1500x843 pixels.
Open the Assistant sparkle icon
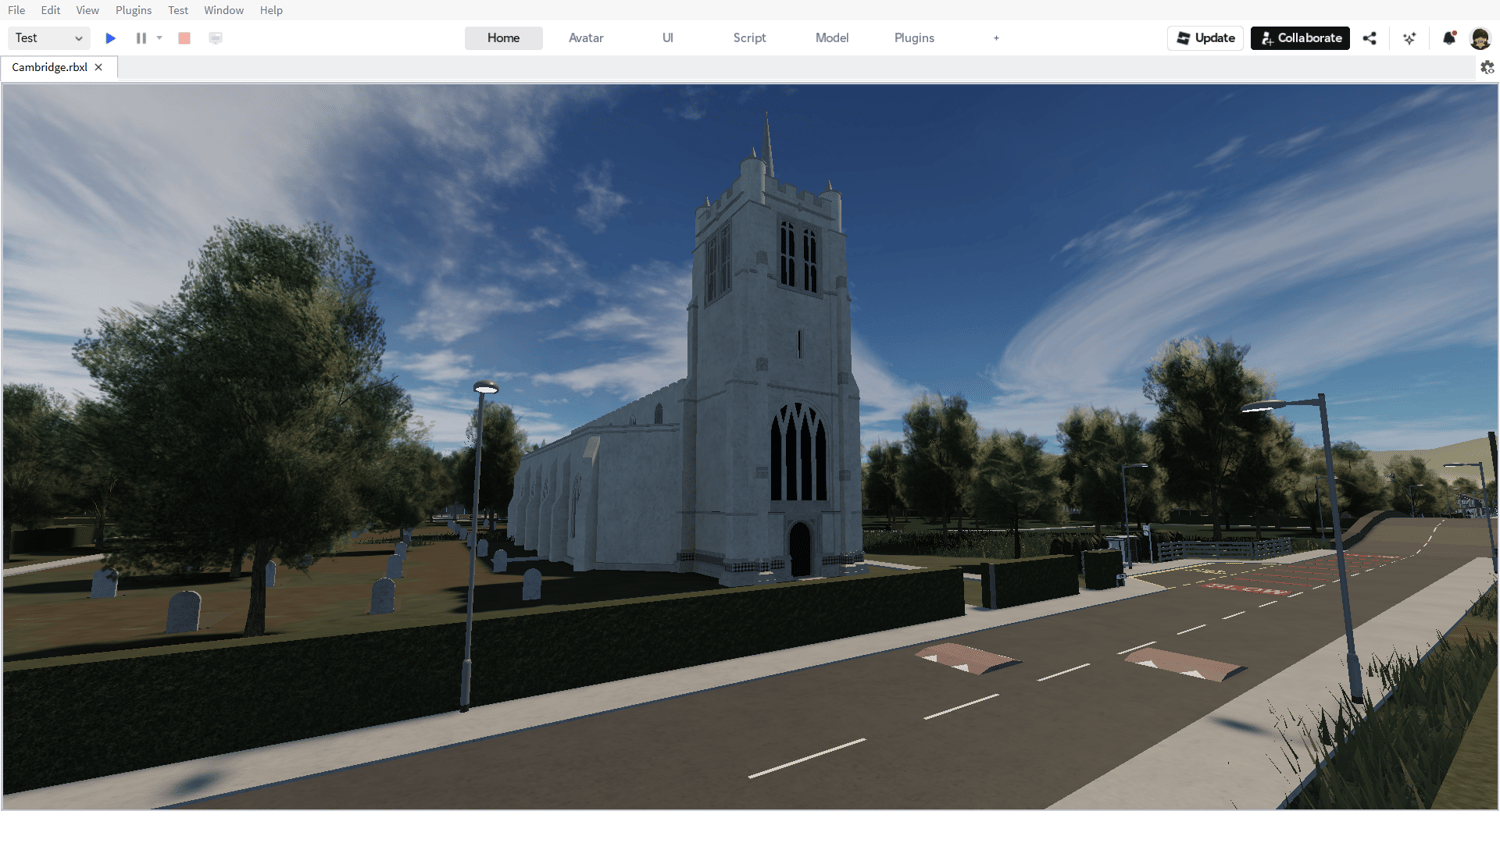[1410, 38]
